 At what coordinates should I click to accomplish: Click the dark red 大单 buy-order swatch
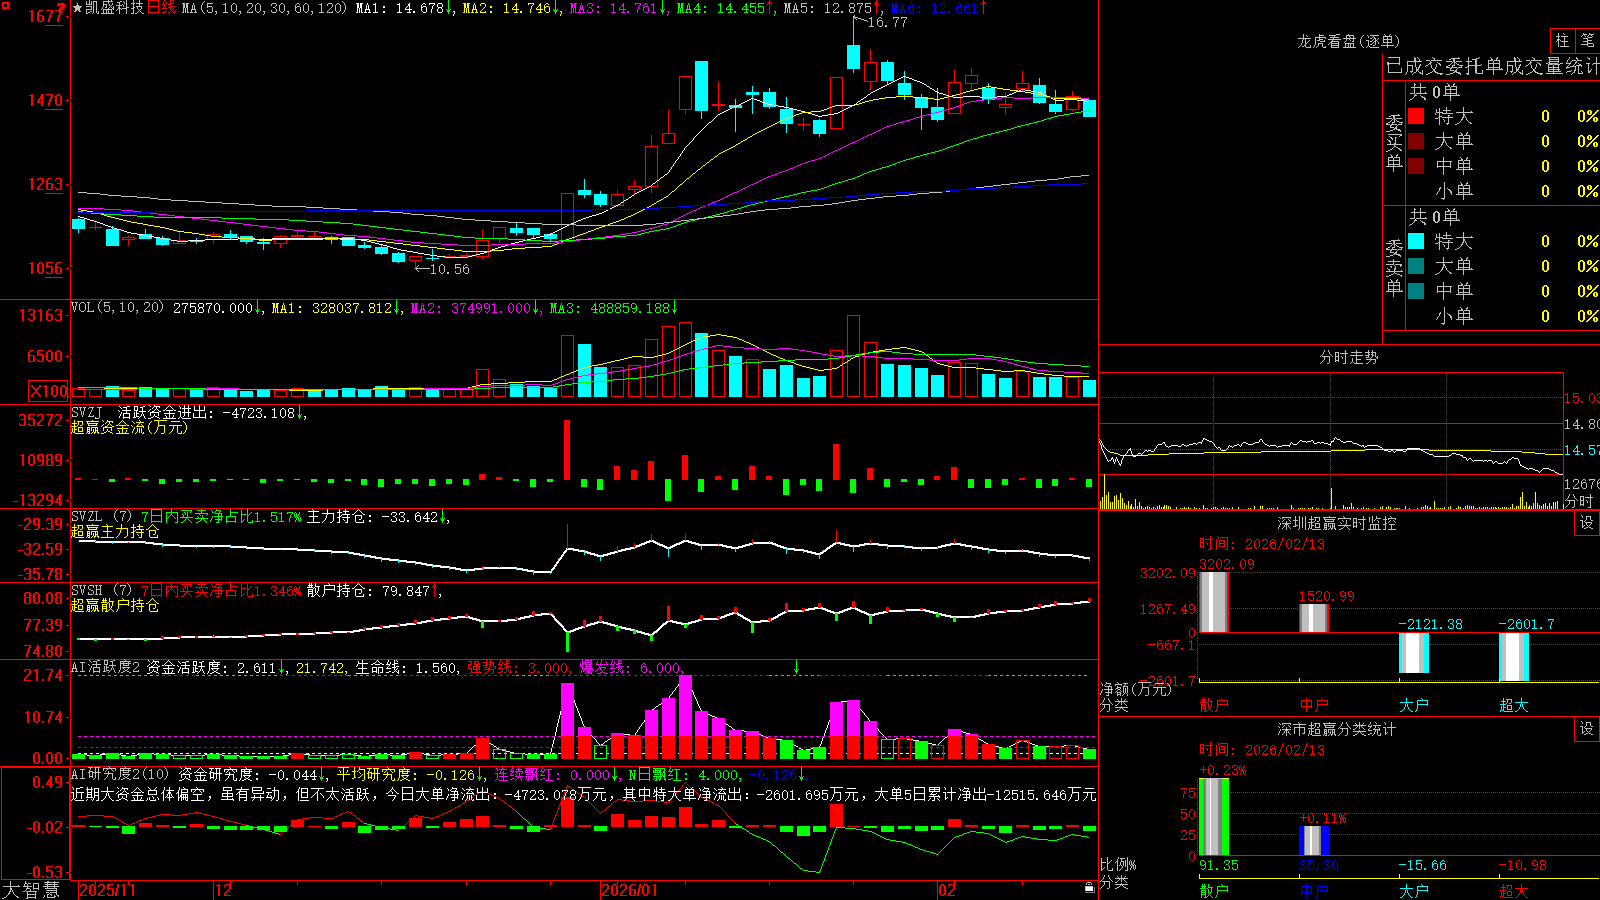point(1416,141)
